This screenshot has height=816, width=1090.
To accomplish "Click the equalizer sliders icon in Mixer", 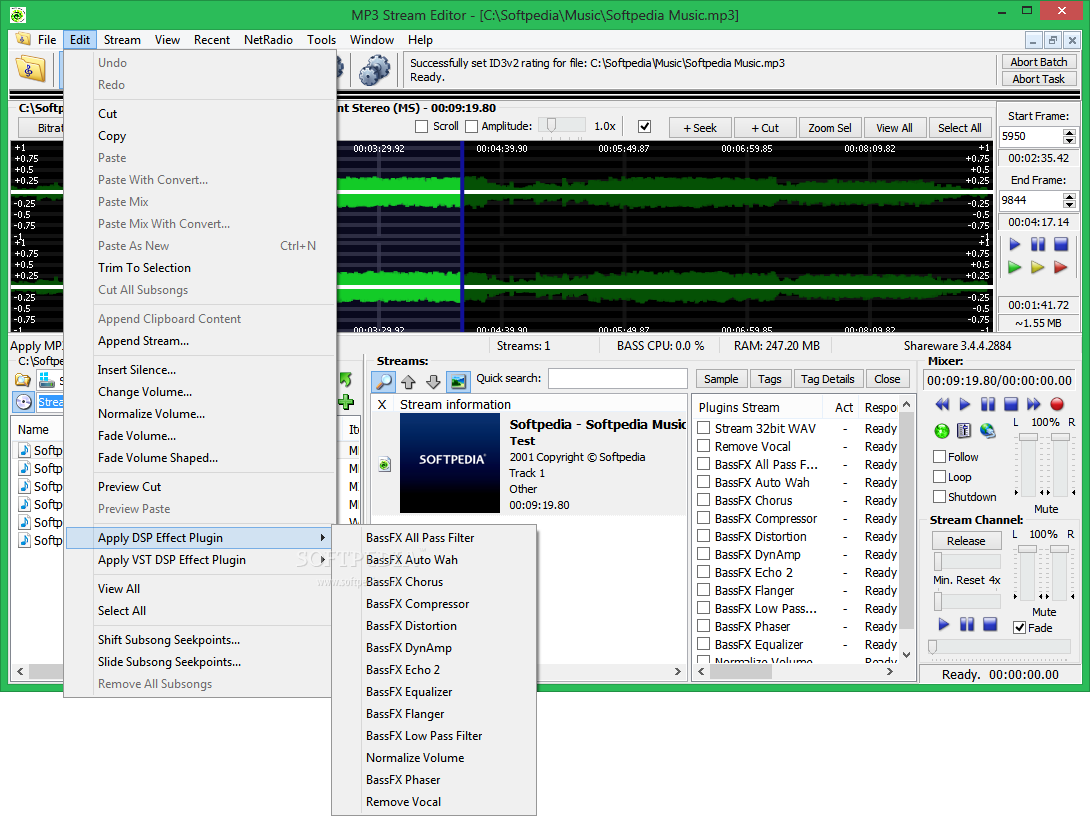I will click(964, 431).
